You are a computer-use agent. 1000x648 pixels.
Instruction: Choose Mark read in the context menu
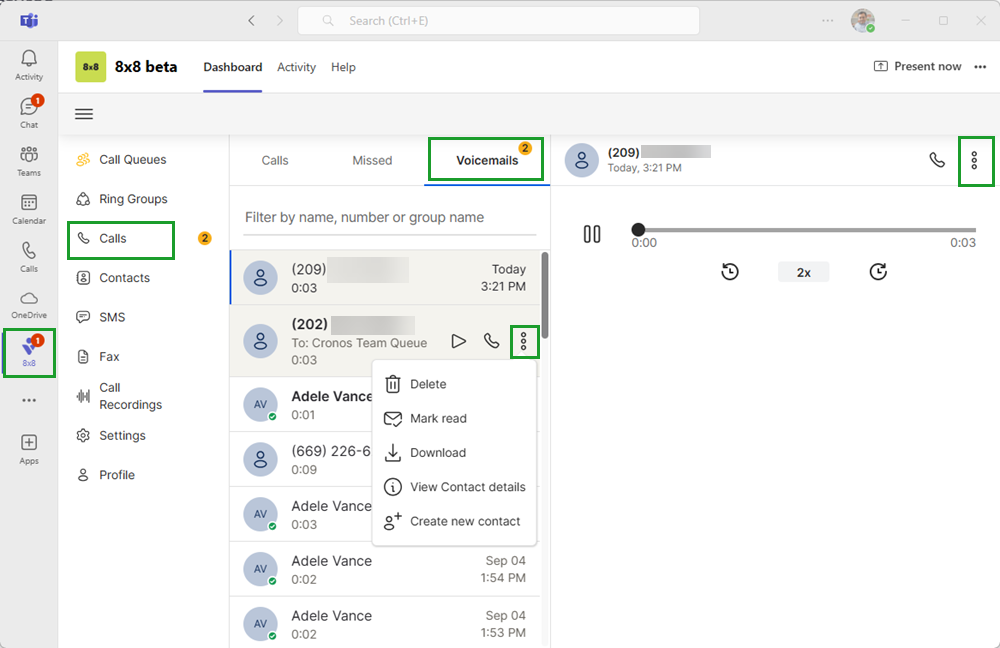click(x=438, y=419)
